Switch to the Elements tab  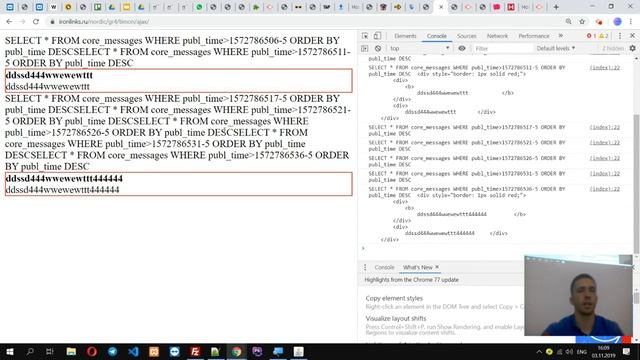(405, 36)
